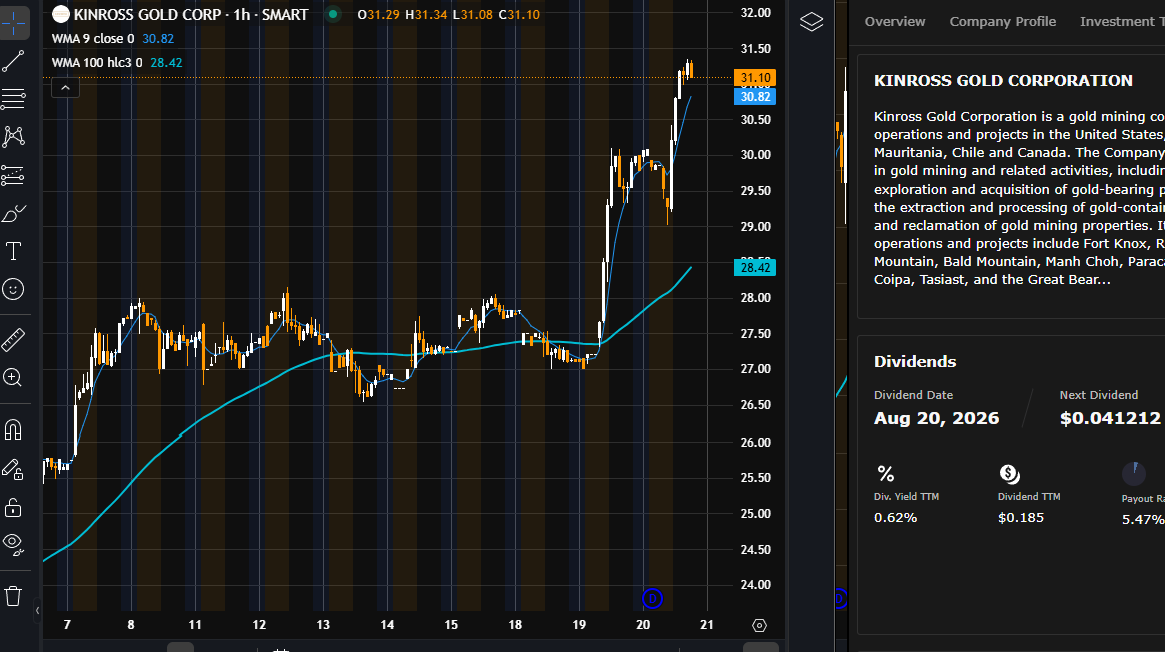Select the WMA 9 close indicator legend

[x=93, y=39]
